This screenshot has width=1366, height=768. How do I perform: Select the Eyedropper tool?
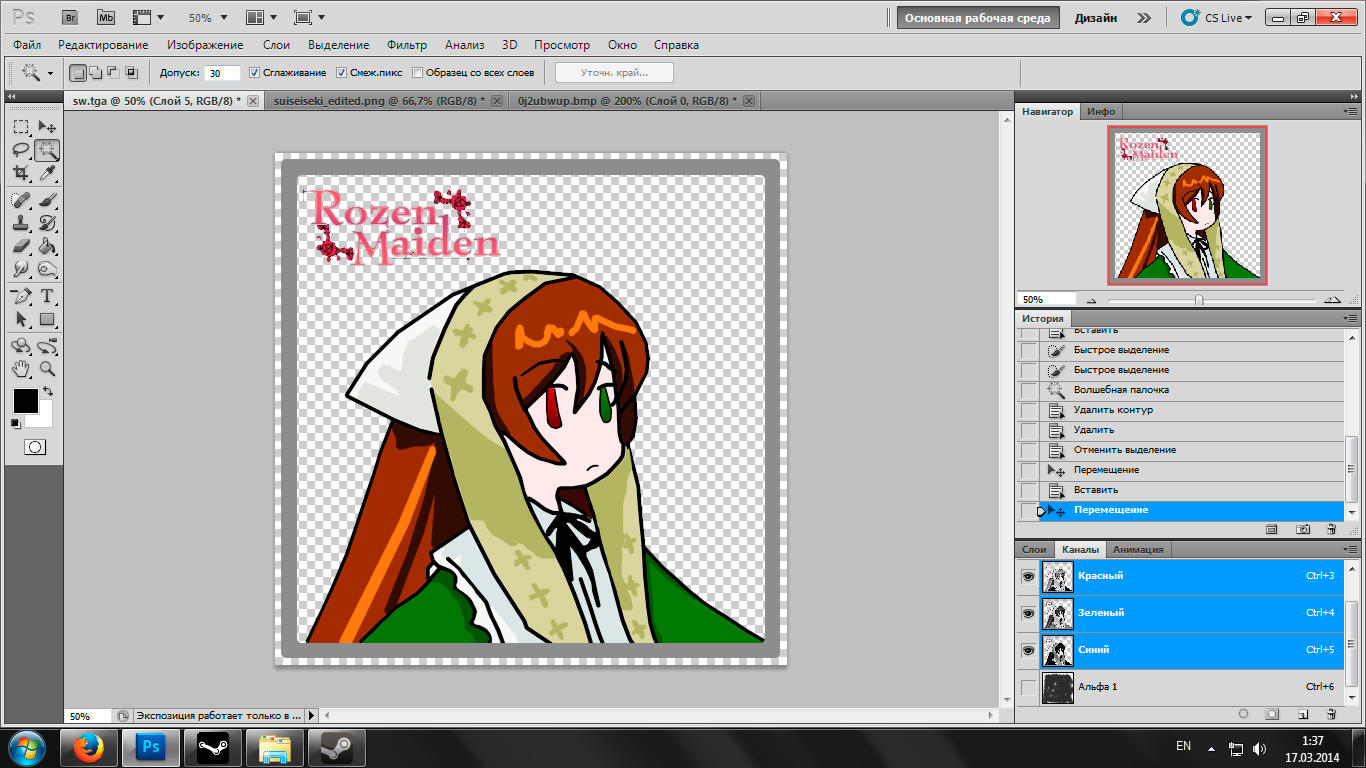[x=47, y=174]
